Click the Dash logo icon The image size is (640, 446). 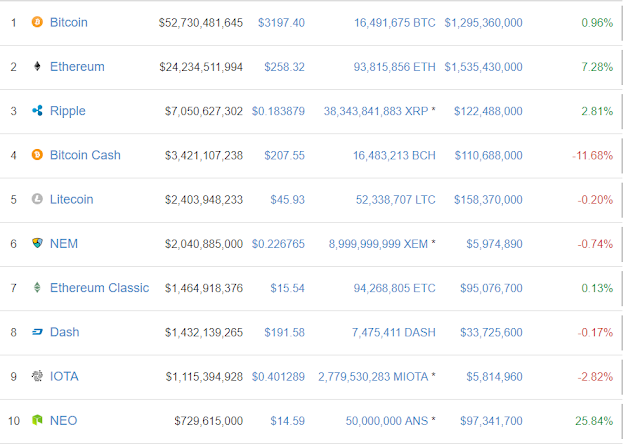38,332
